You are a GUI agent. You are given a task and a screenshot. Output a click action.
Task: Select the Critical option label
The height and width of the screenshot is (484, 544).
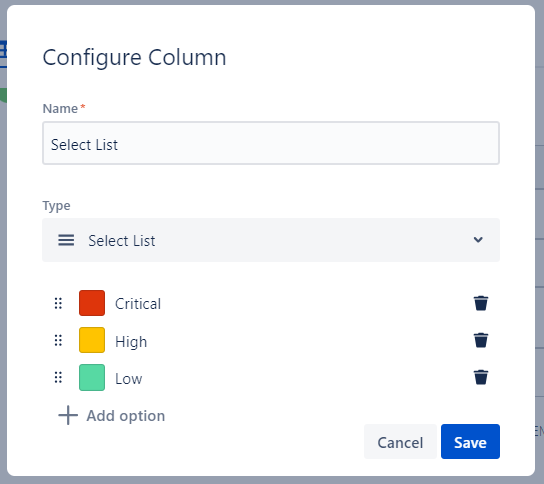point(138,304)
